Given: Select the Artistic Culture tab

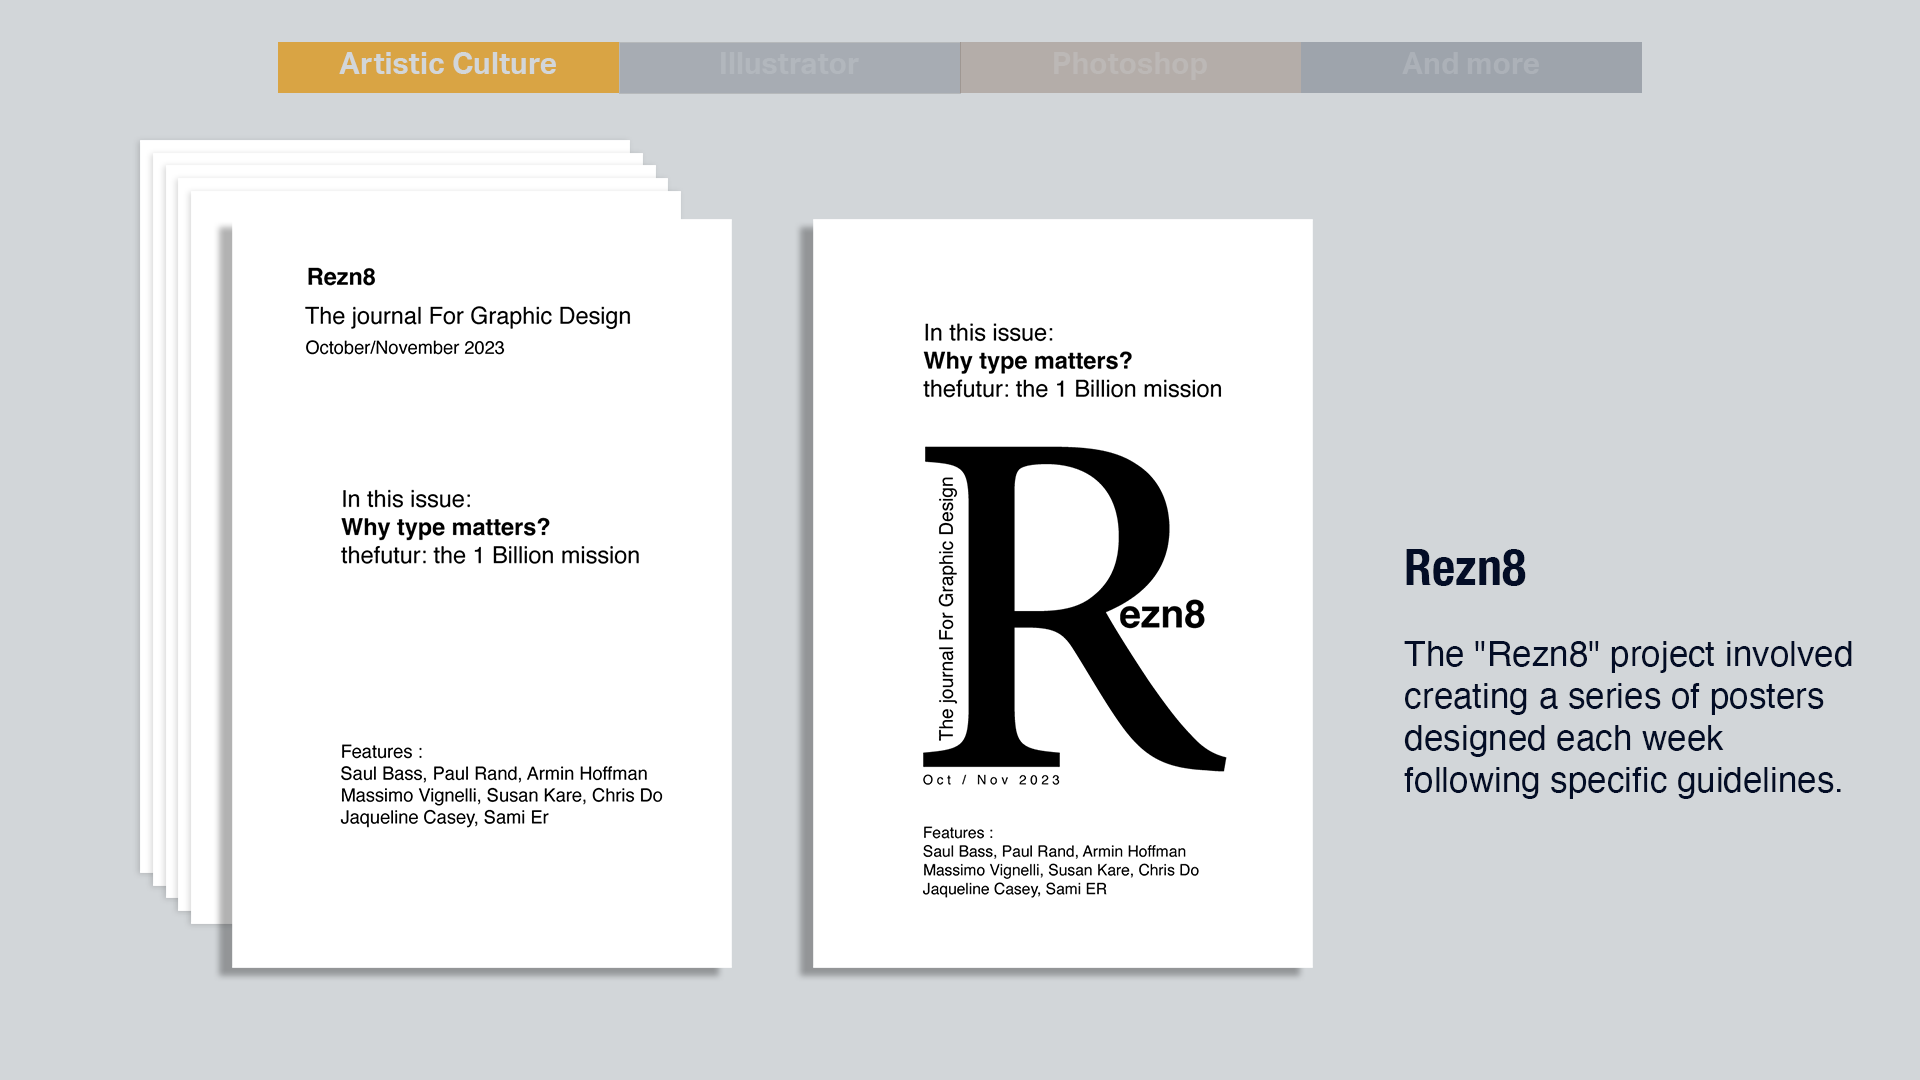Looking at the screenshot, I should coord(448,66).
